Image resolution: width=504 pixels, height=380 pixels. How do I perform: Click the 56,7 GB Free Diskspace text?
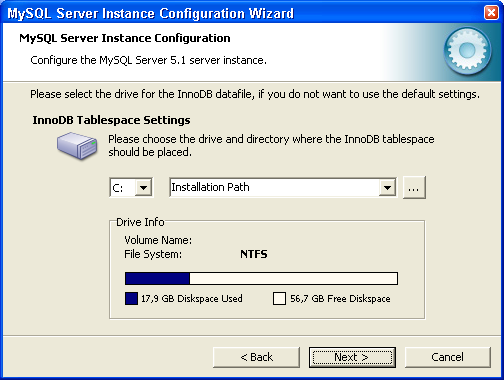tap(340, 298)
